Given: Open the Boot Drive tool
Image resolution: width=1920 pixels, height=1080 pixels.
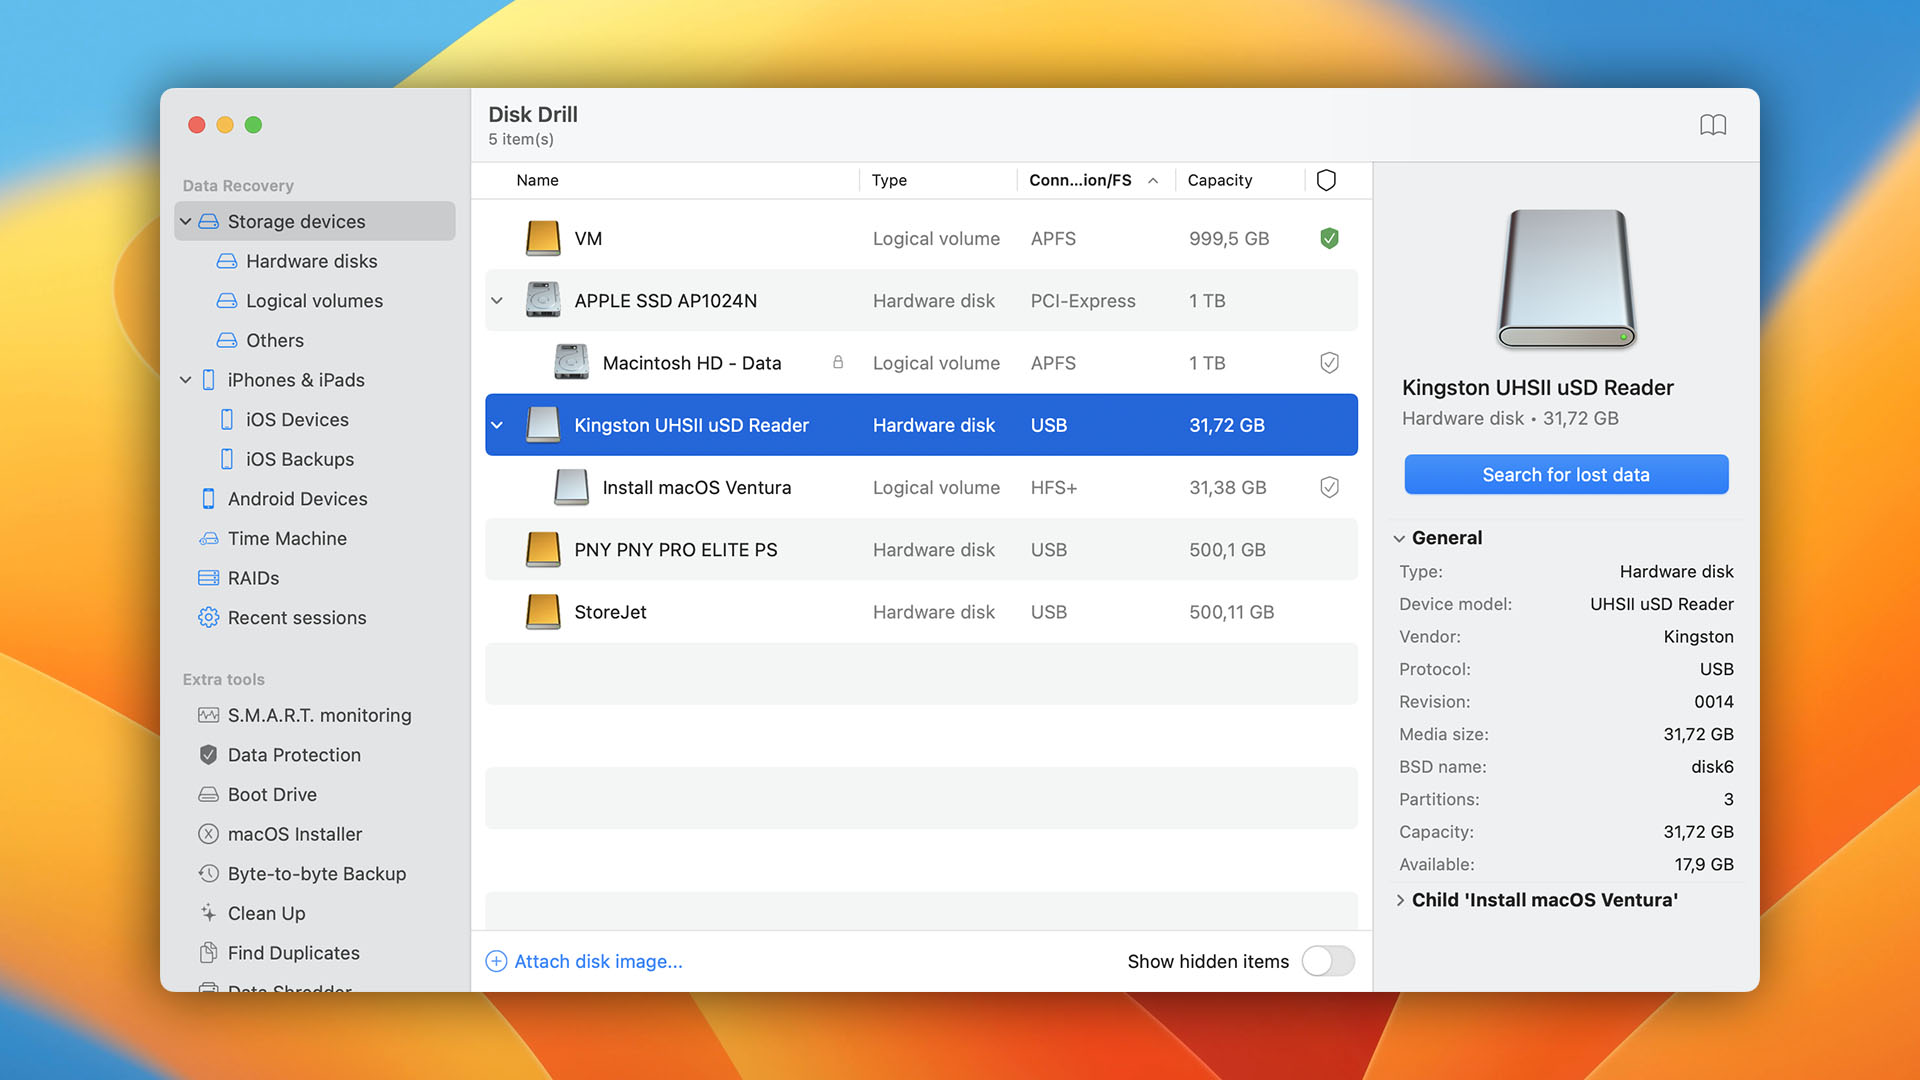Looking at the screenshot, I should click(x=274, y=794).
